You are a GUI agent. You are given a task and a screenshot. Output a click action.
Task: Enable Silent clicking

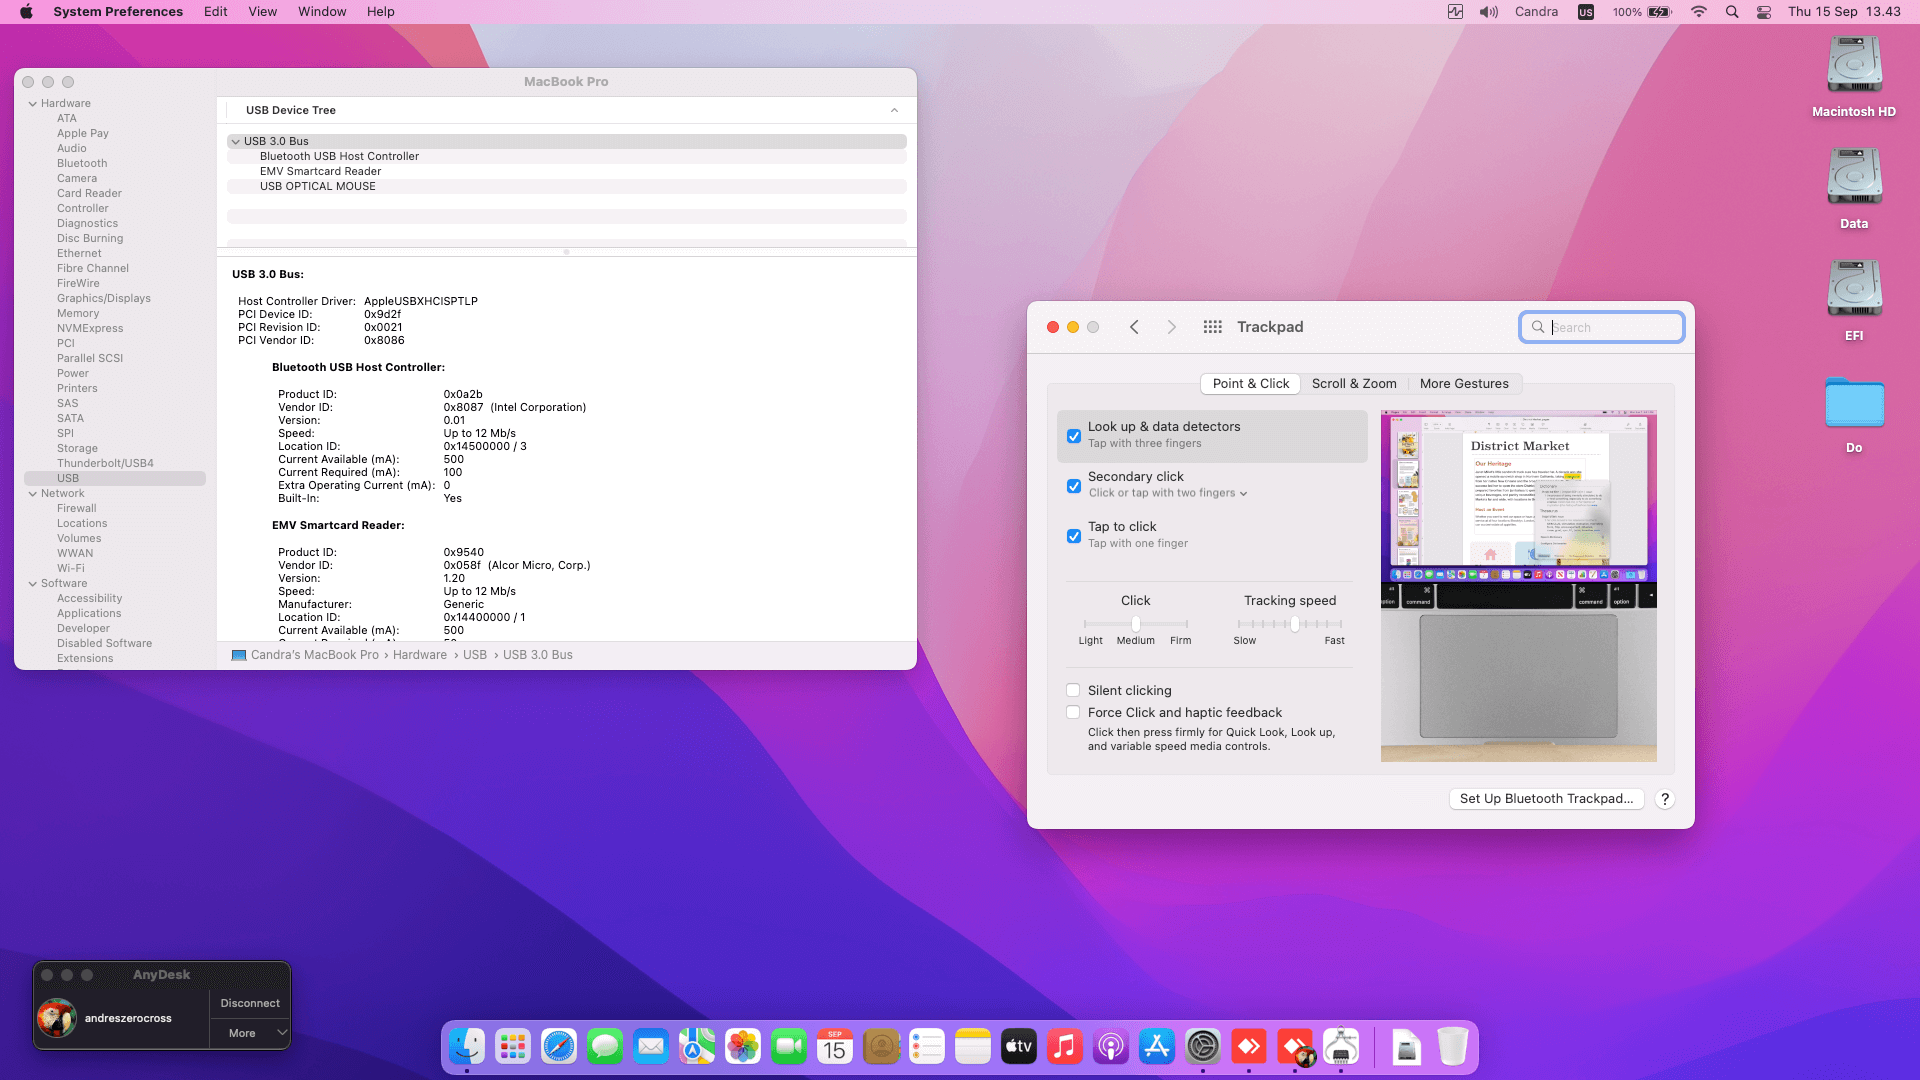click(1073, 690)
